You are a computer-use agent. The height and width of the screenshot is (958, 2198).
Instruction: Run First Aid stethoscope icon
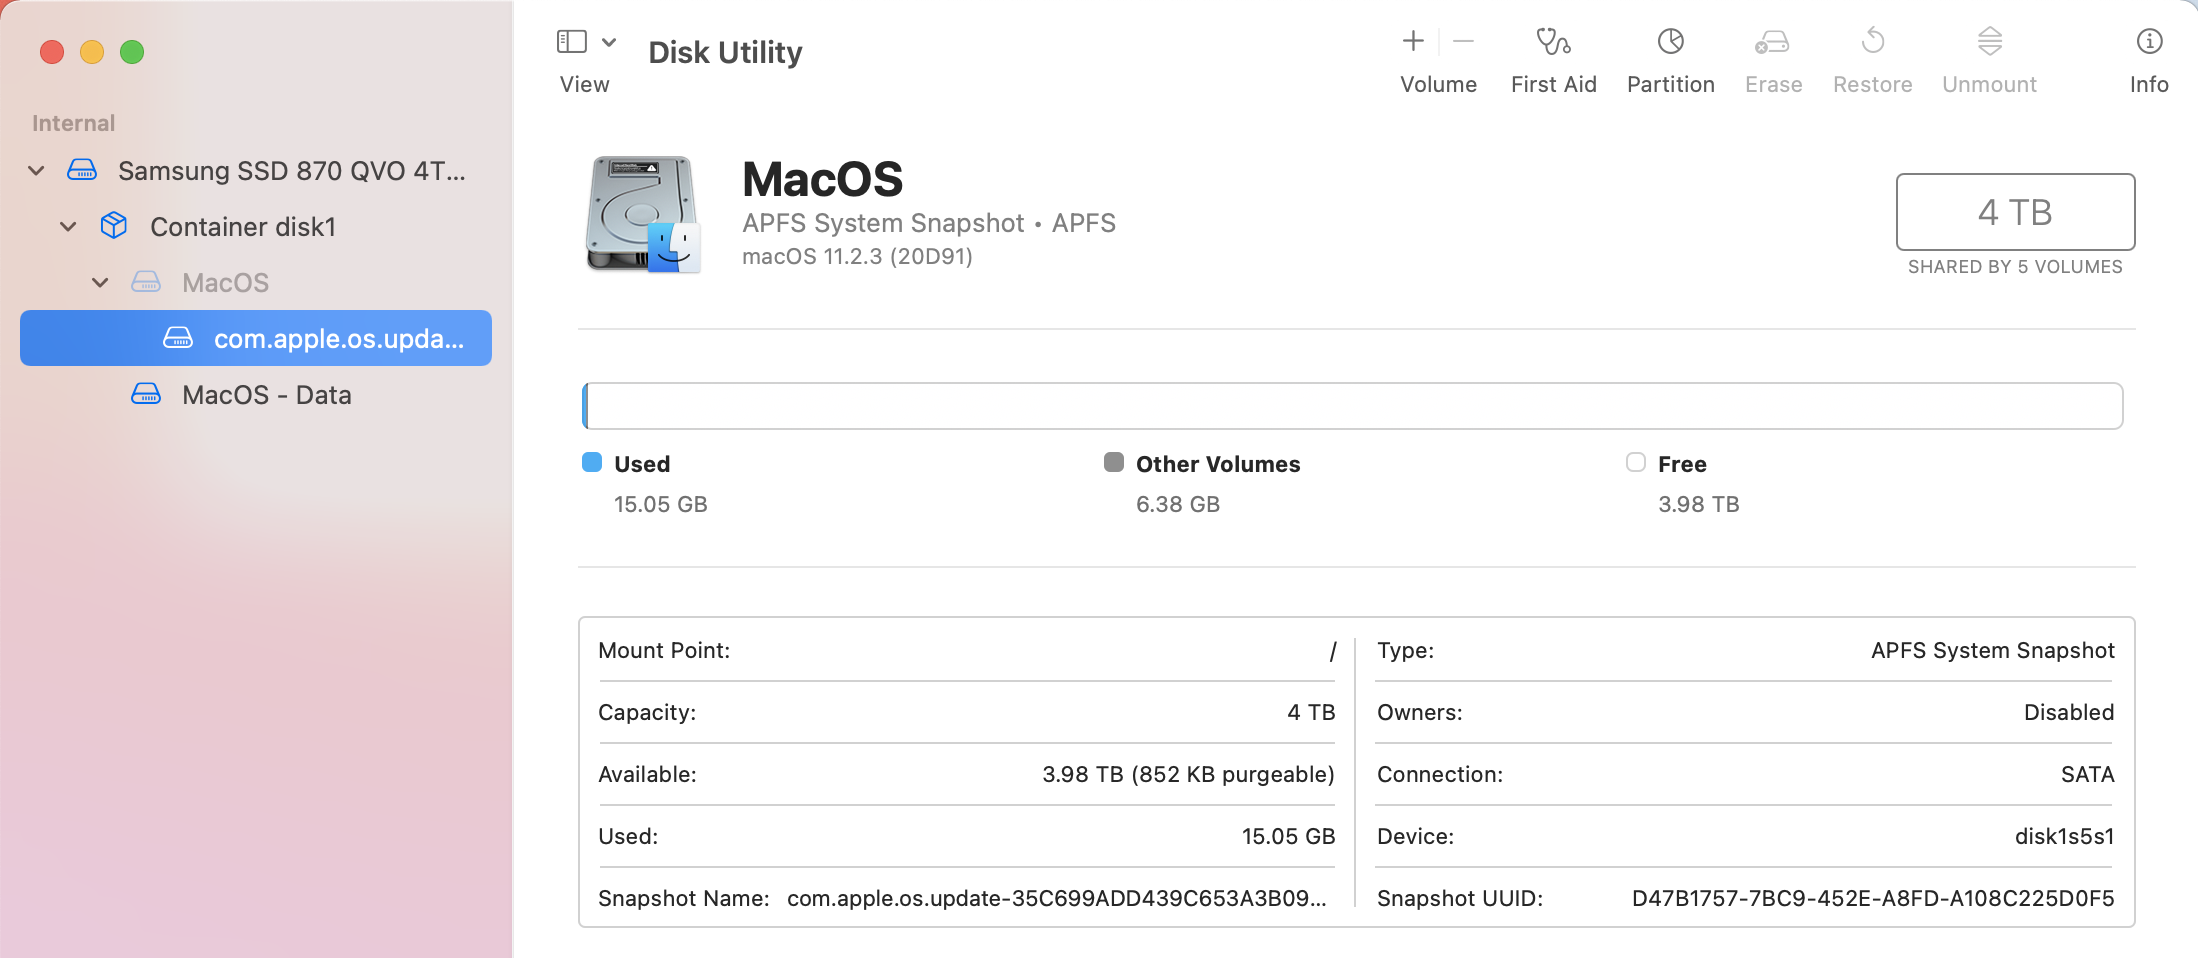(x=1553, y=41)
